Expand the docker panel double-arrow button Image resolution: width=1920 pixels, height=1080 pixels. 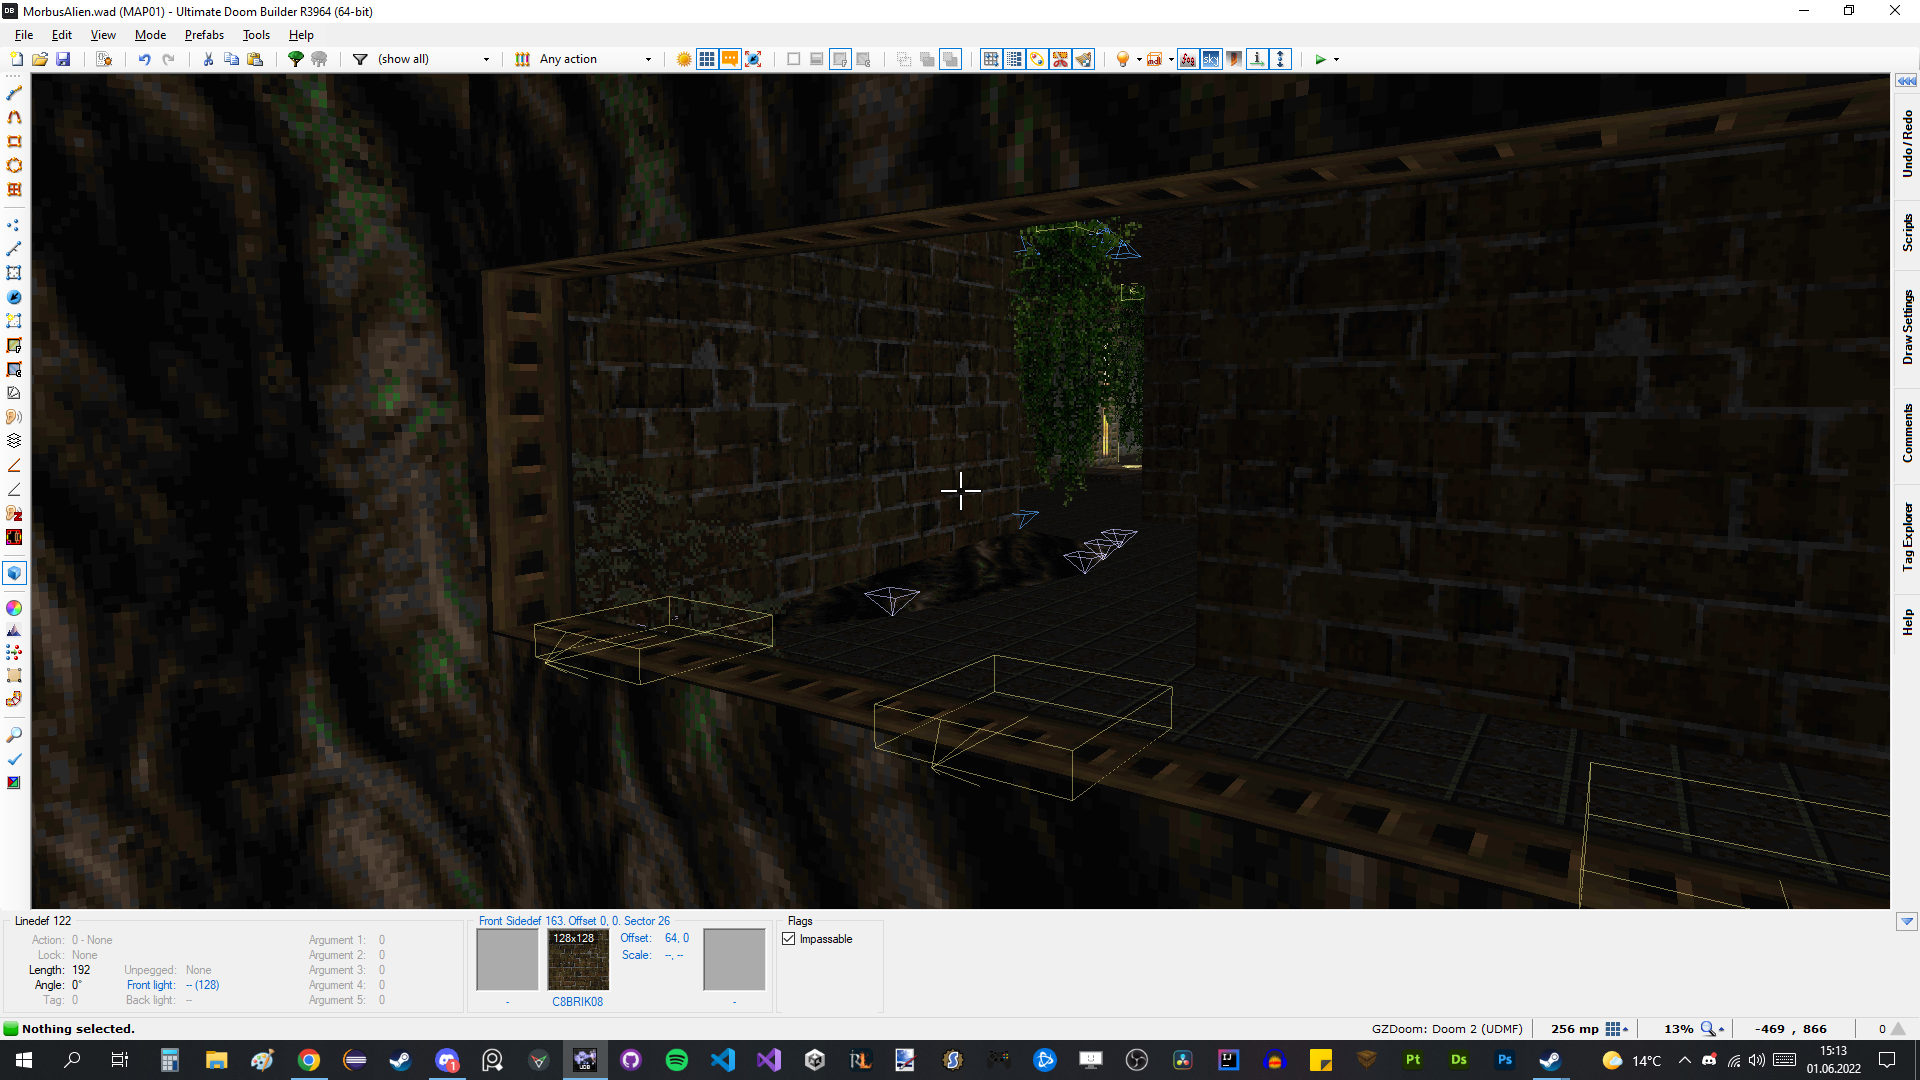pyautogui.click(x=1906, y=81)
